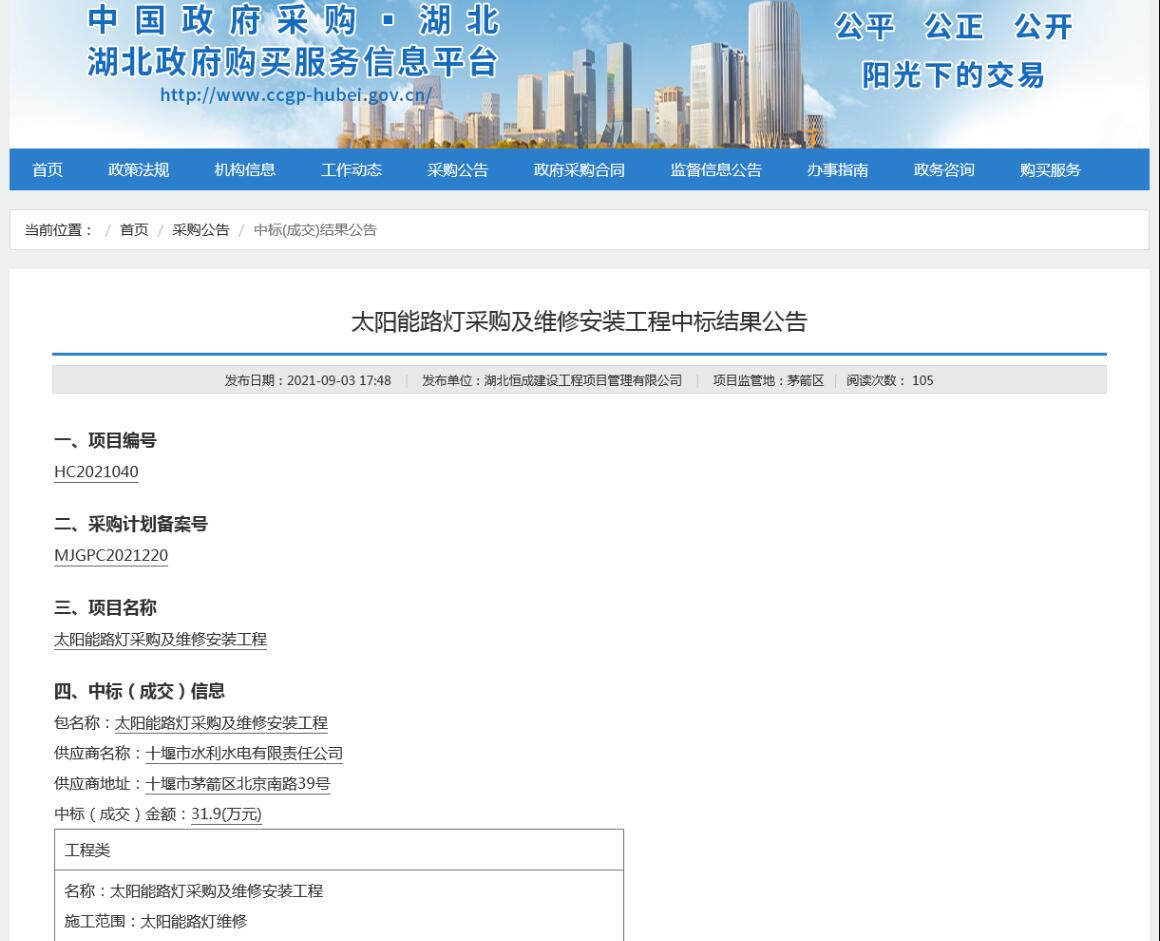Select 购买服务 in the navigation bar
Viewport: 1160px width, 941px height.
click(1050, 170)
